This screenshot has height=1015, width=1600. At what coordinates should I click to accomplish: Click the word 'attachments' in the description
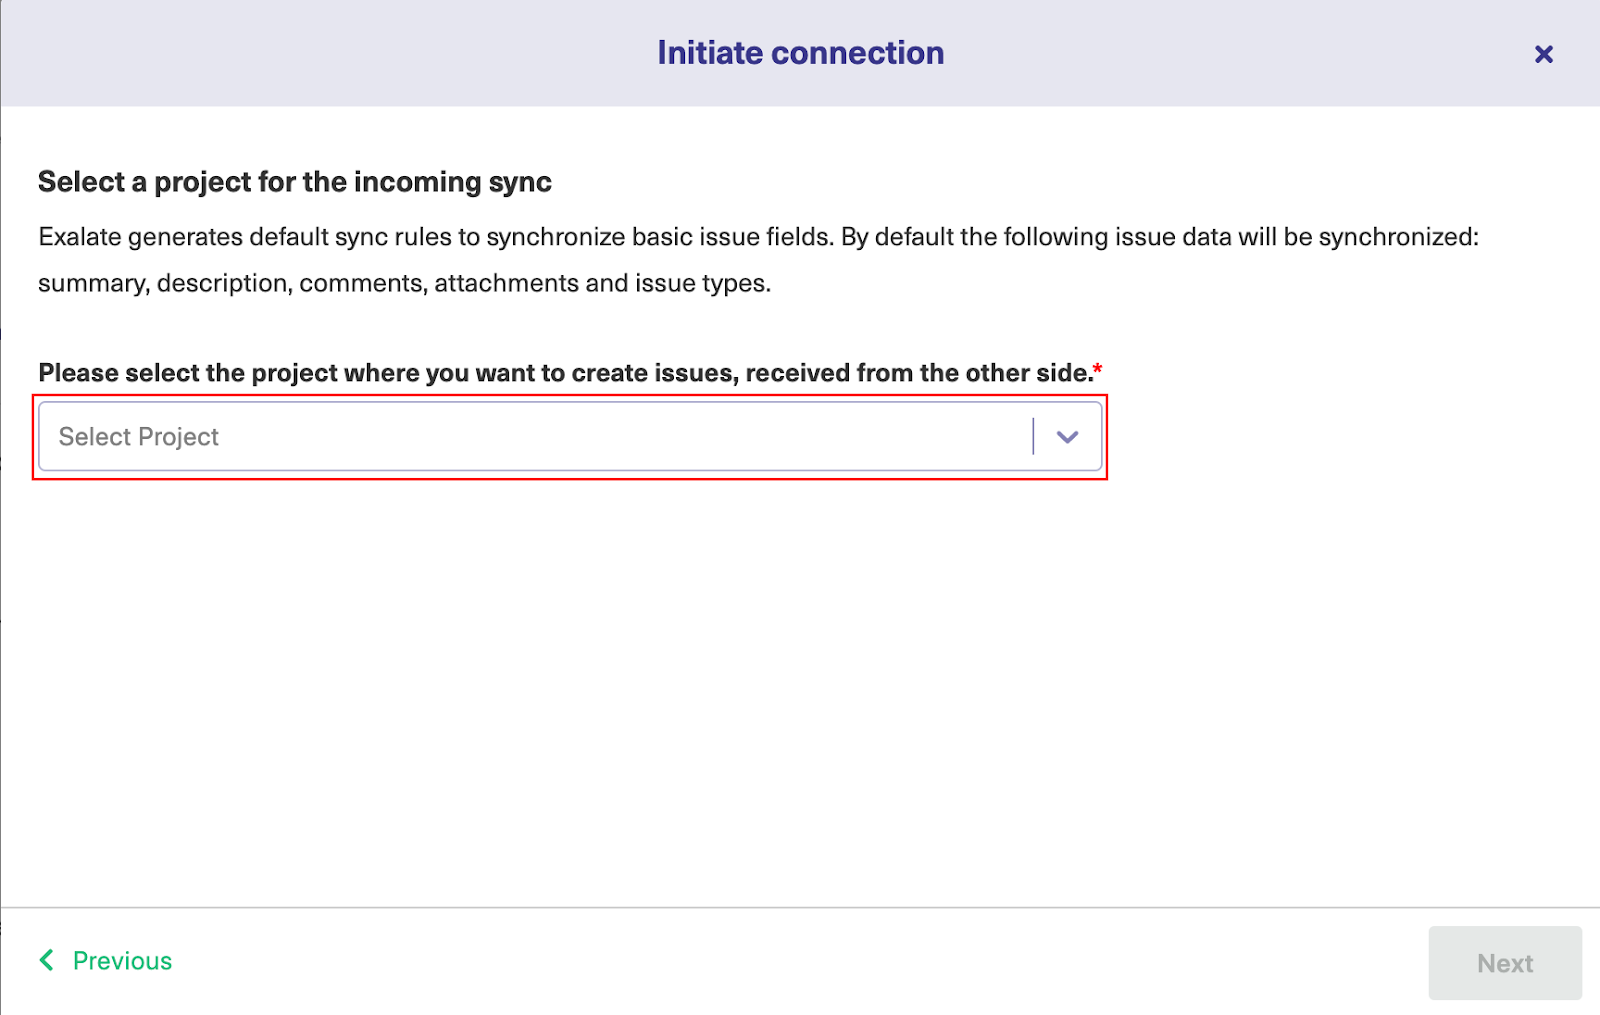click(x=506, y=283)
